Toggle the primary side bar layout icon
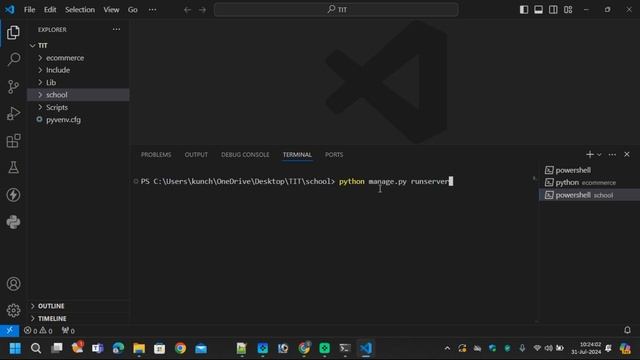This screenshot has height=360, width=640. point(524,9)
